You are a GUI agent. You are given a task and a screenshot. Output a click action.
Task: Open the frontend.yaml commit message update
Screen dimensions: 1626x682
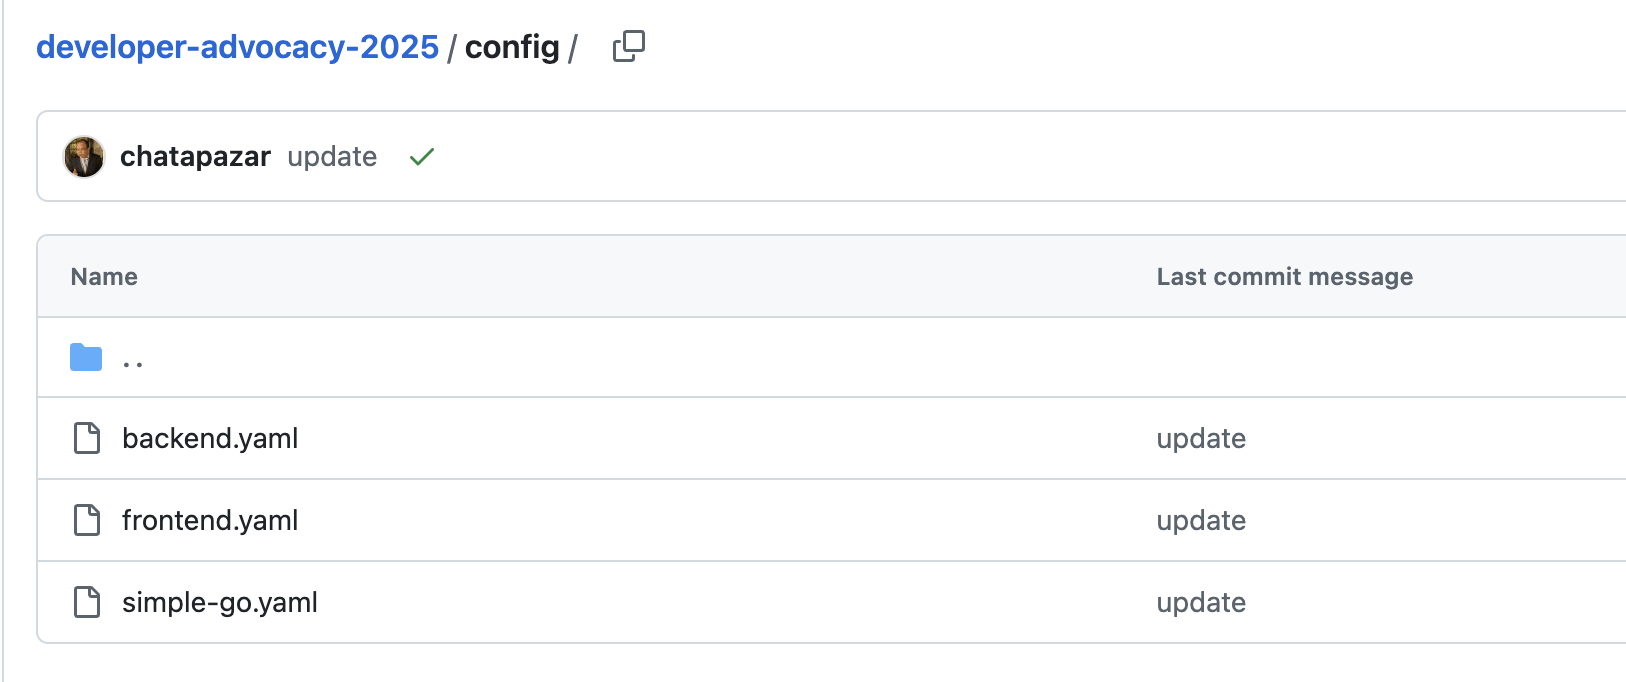(x=1201, y=521)
